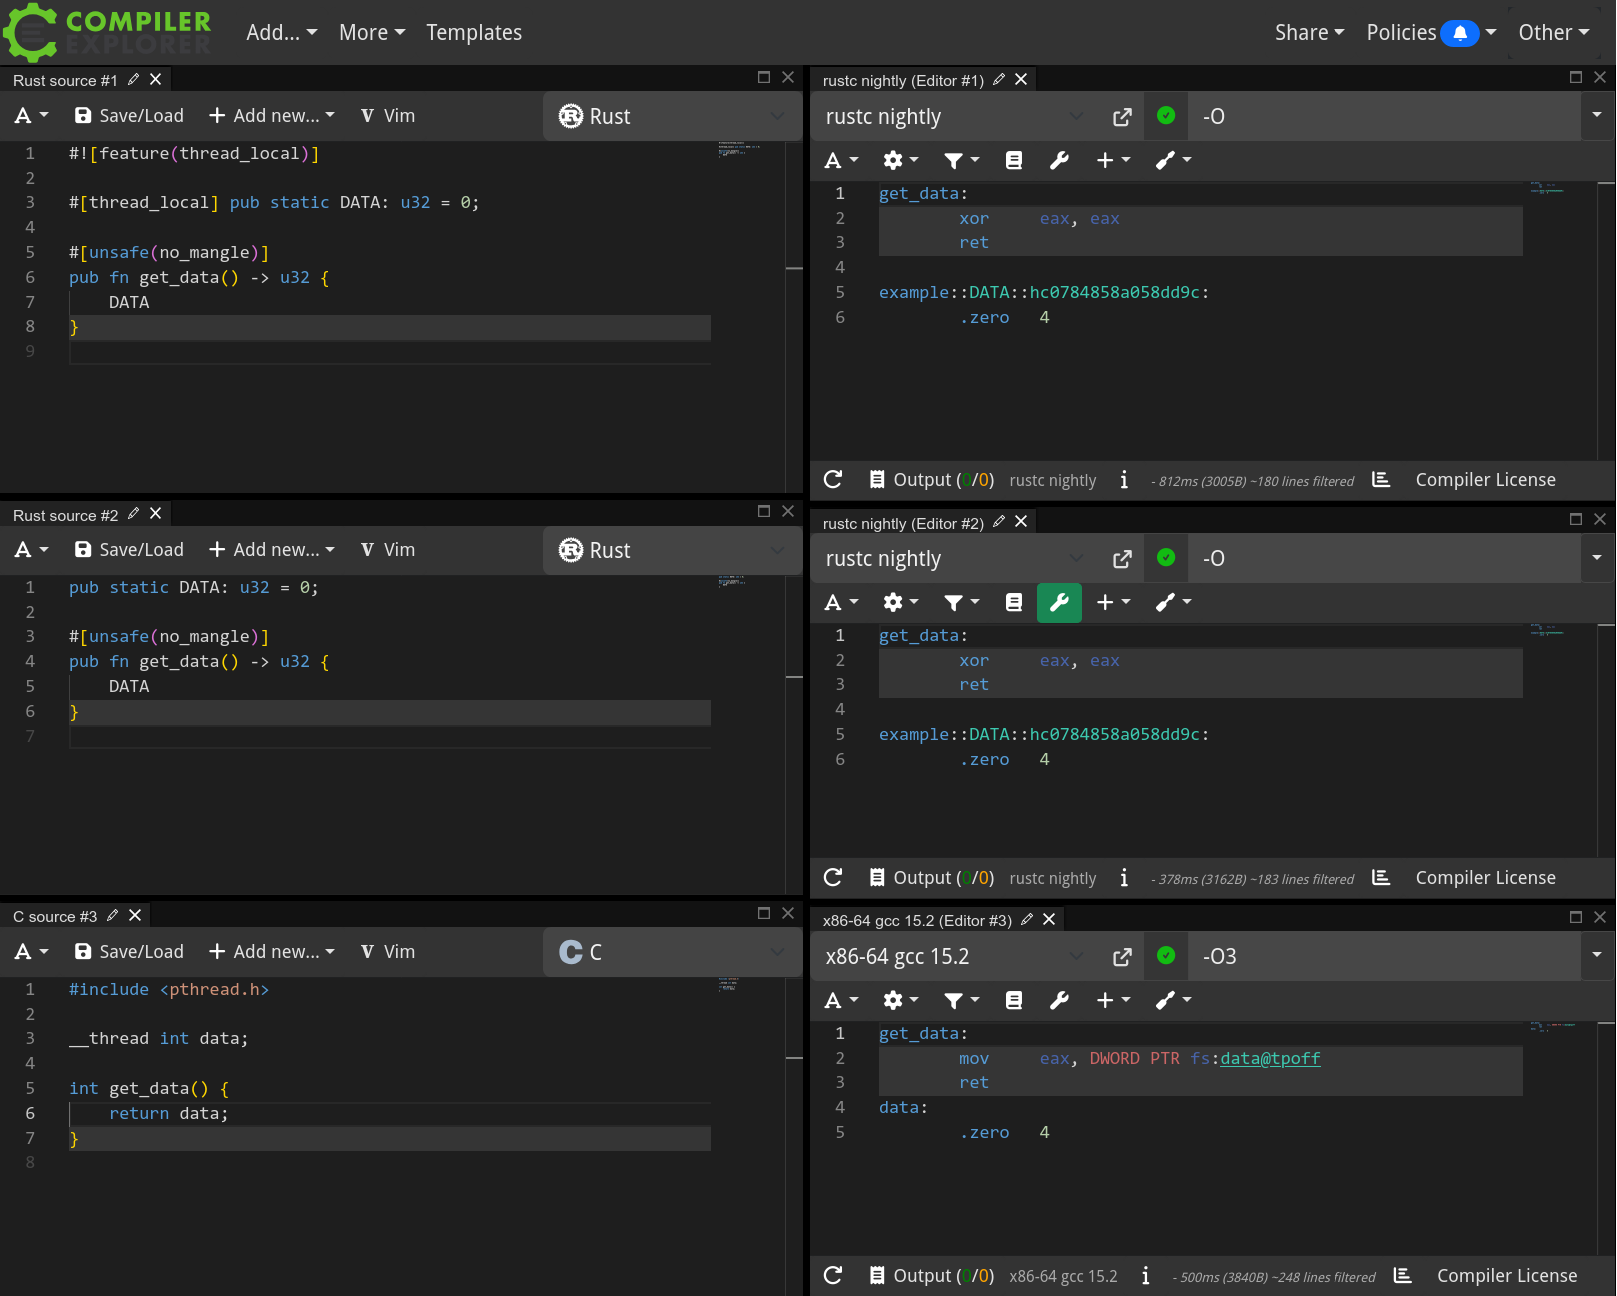Click highlighted green wrench in Editor #2
Viewport: 1617px width, 1296px height.
pos(1059,602)
